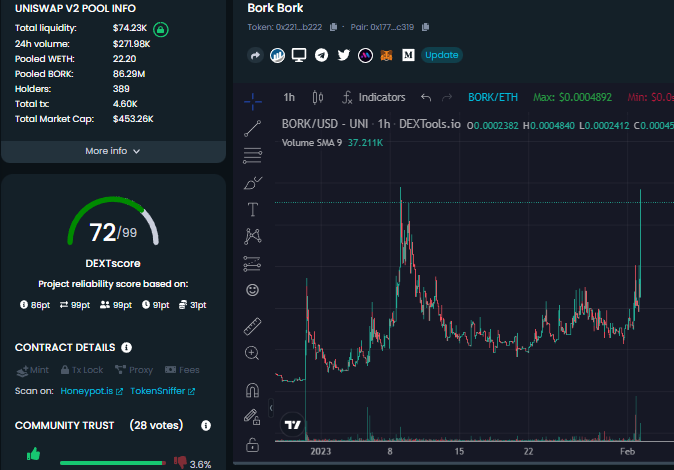This screenshot has width=674, height=470.
Task: Open the chart explorer round icon
Action: point(277,55)
